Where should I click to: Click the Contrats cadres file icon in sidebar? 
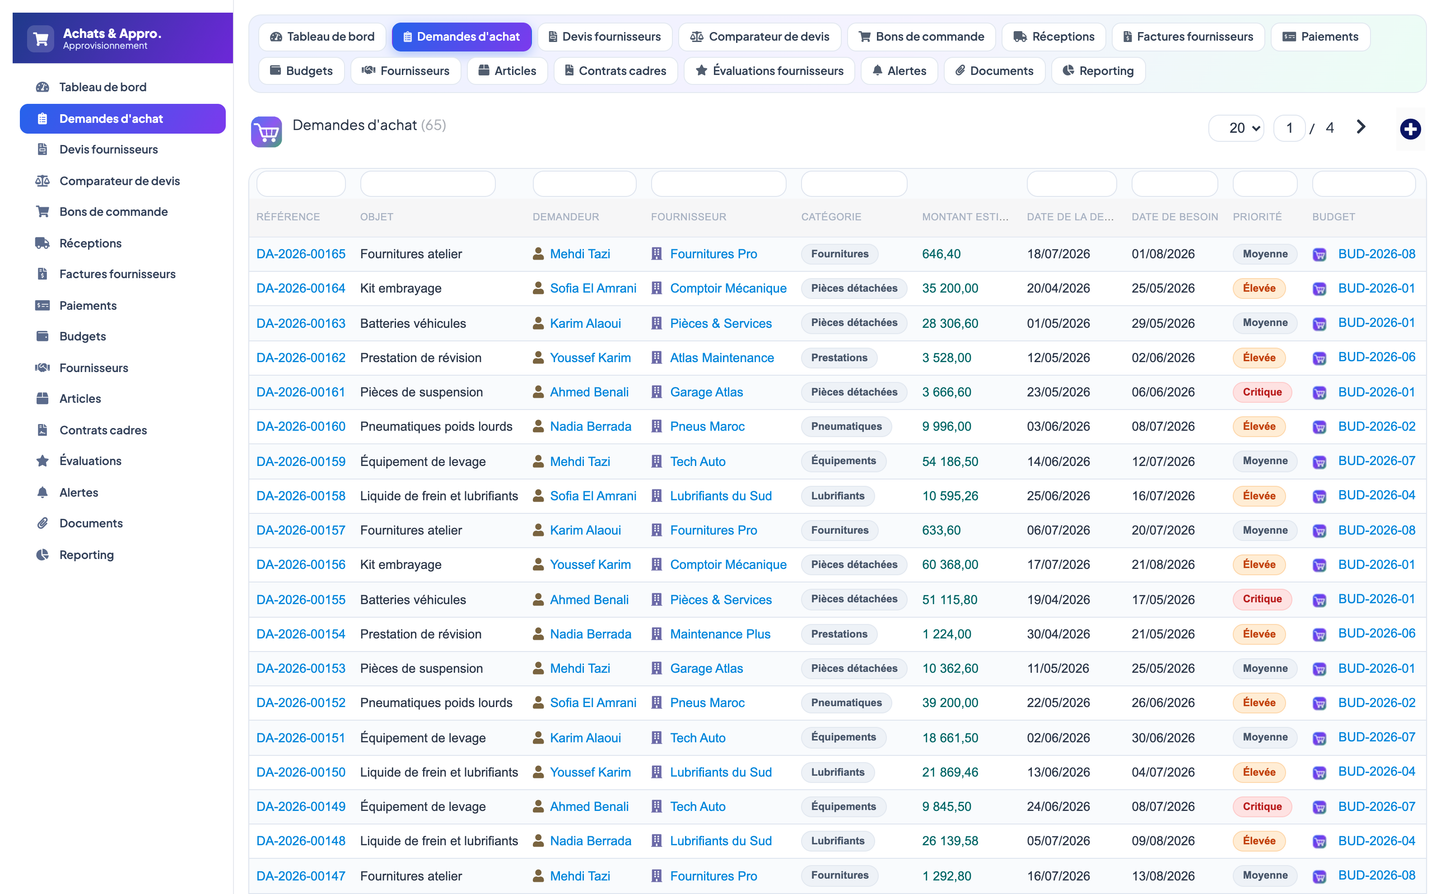[42, 430]
